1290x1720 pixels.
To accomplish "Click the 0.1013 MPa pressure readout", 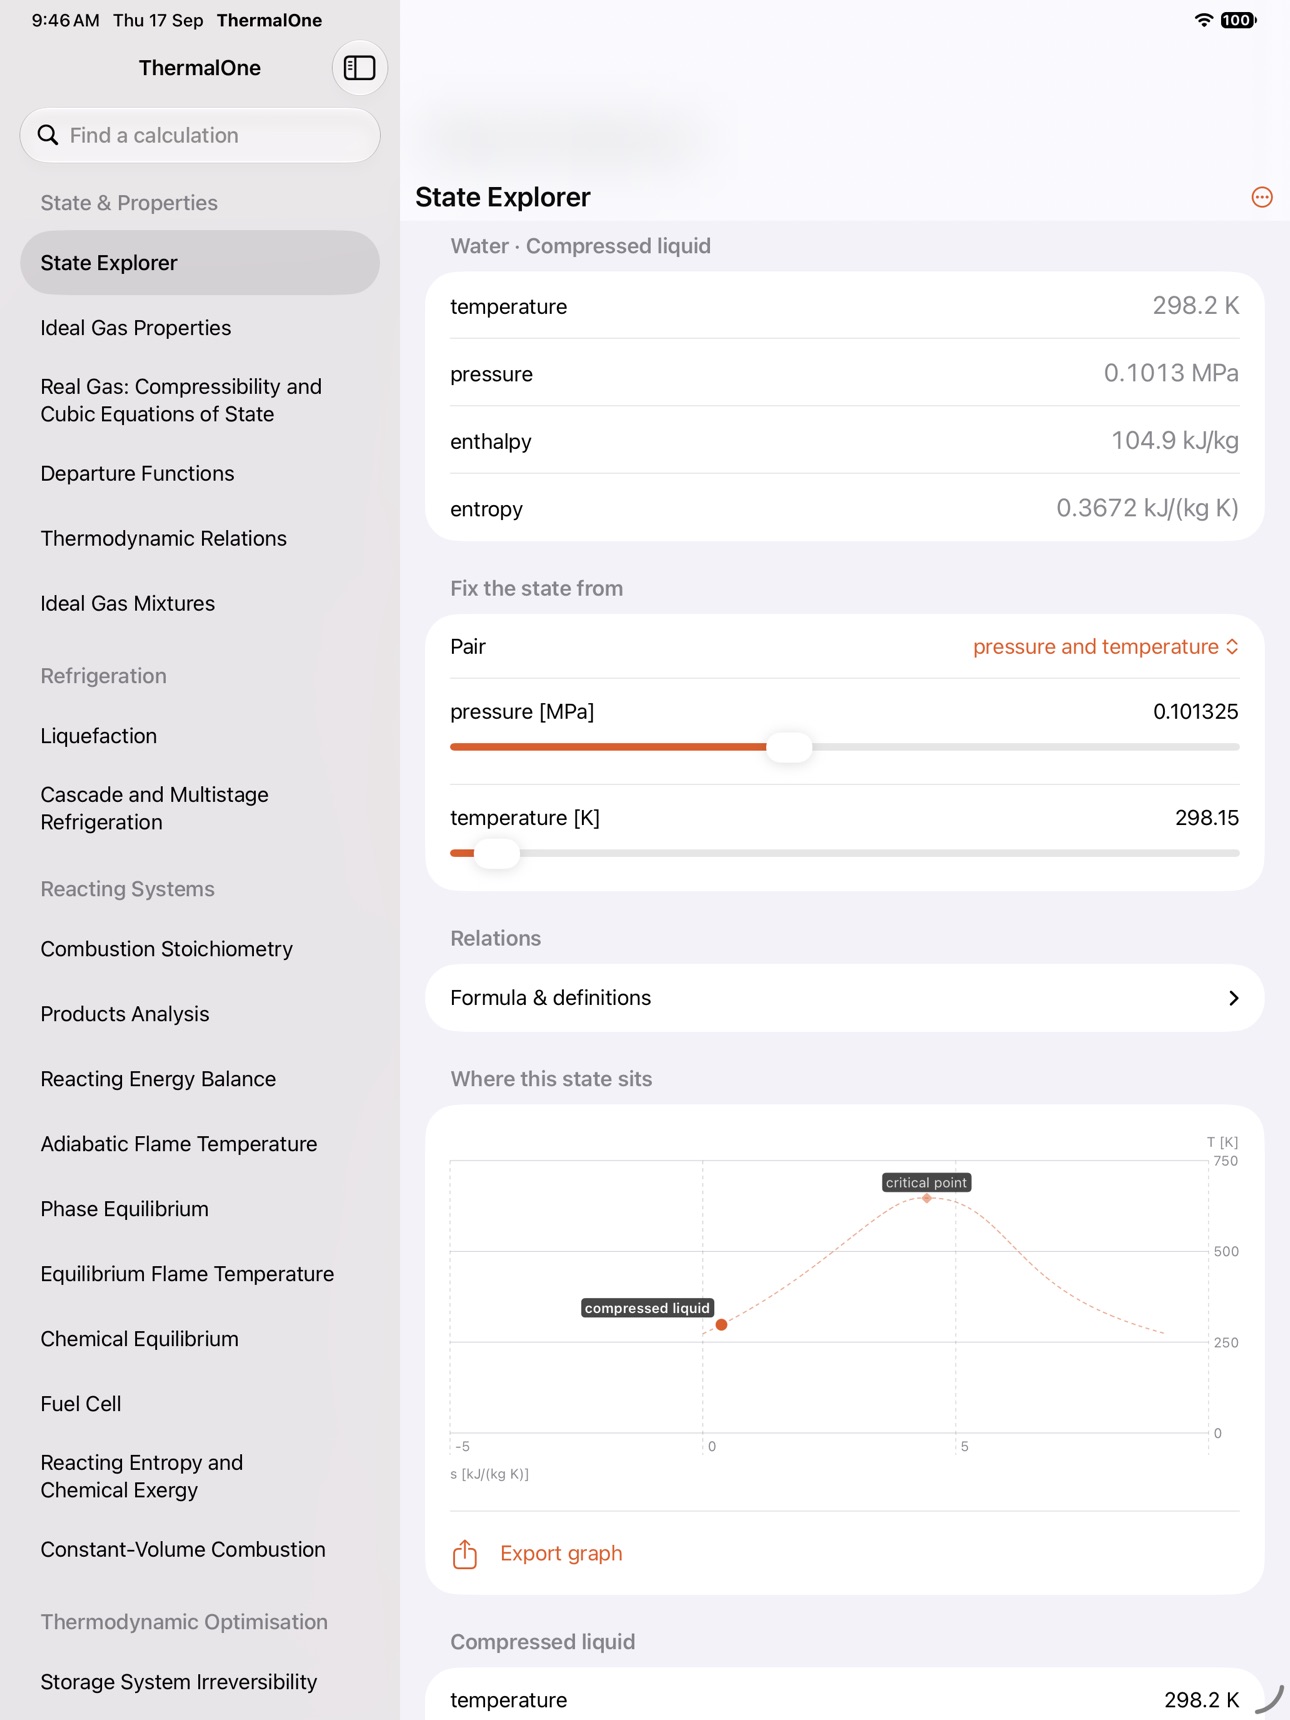I will click(1171, 374).
